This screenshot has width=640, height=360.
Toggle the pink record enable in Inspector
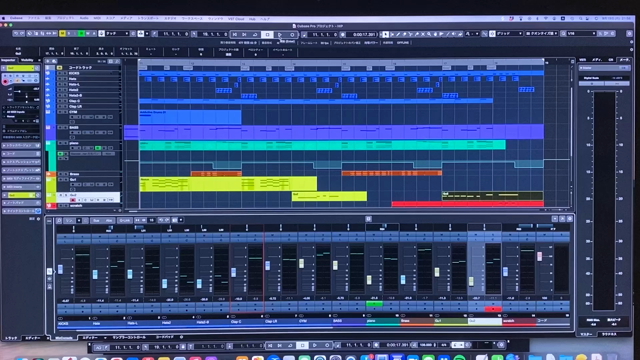coord(6,82)
